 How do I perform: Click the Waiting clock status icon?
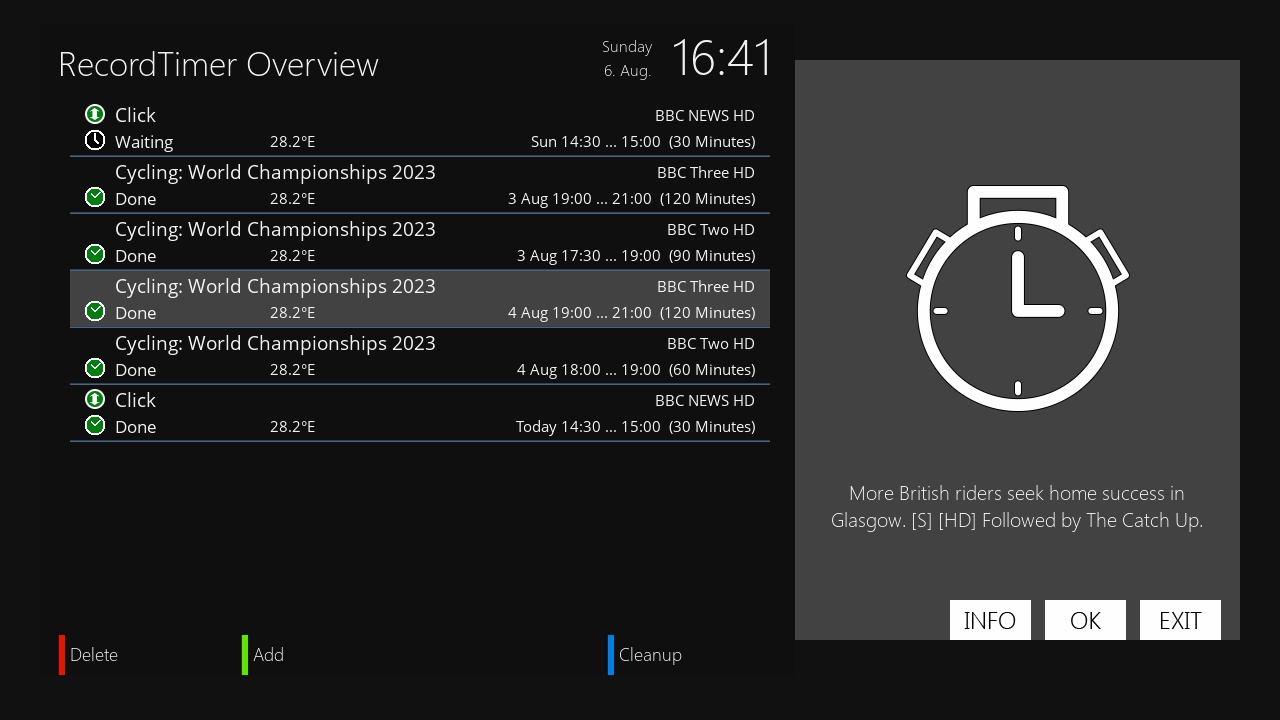click(95, 140)
